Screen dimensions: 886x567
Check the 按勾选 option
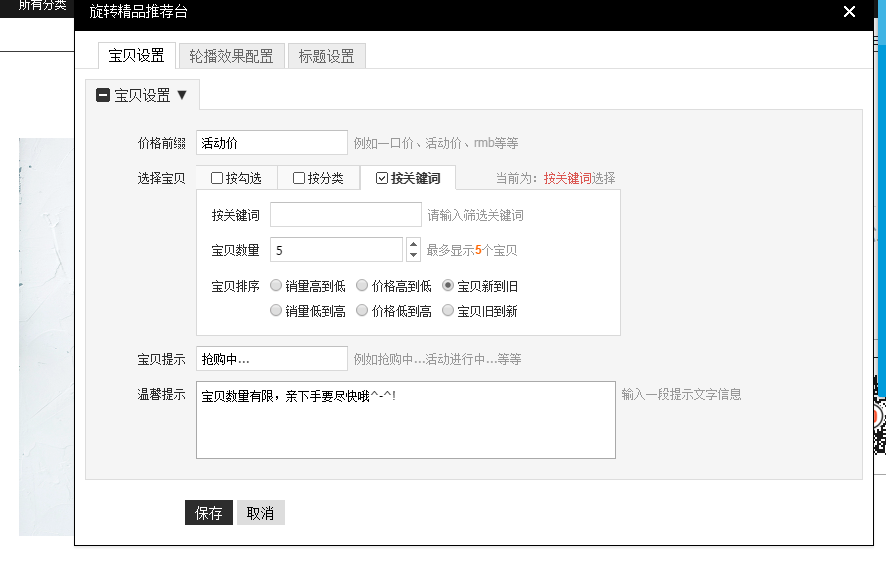coord(217,179)
